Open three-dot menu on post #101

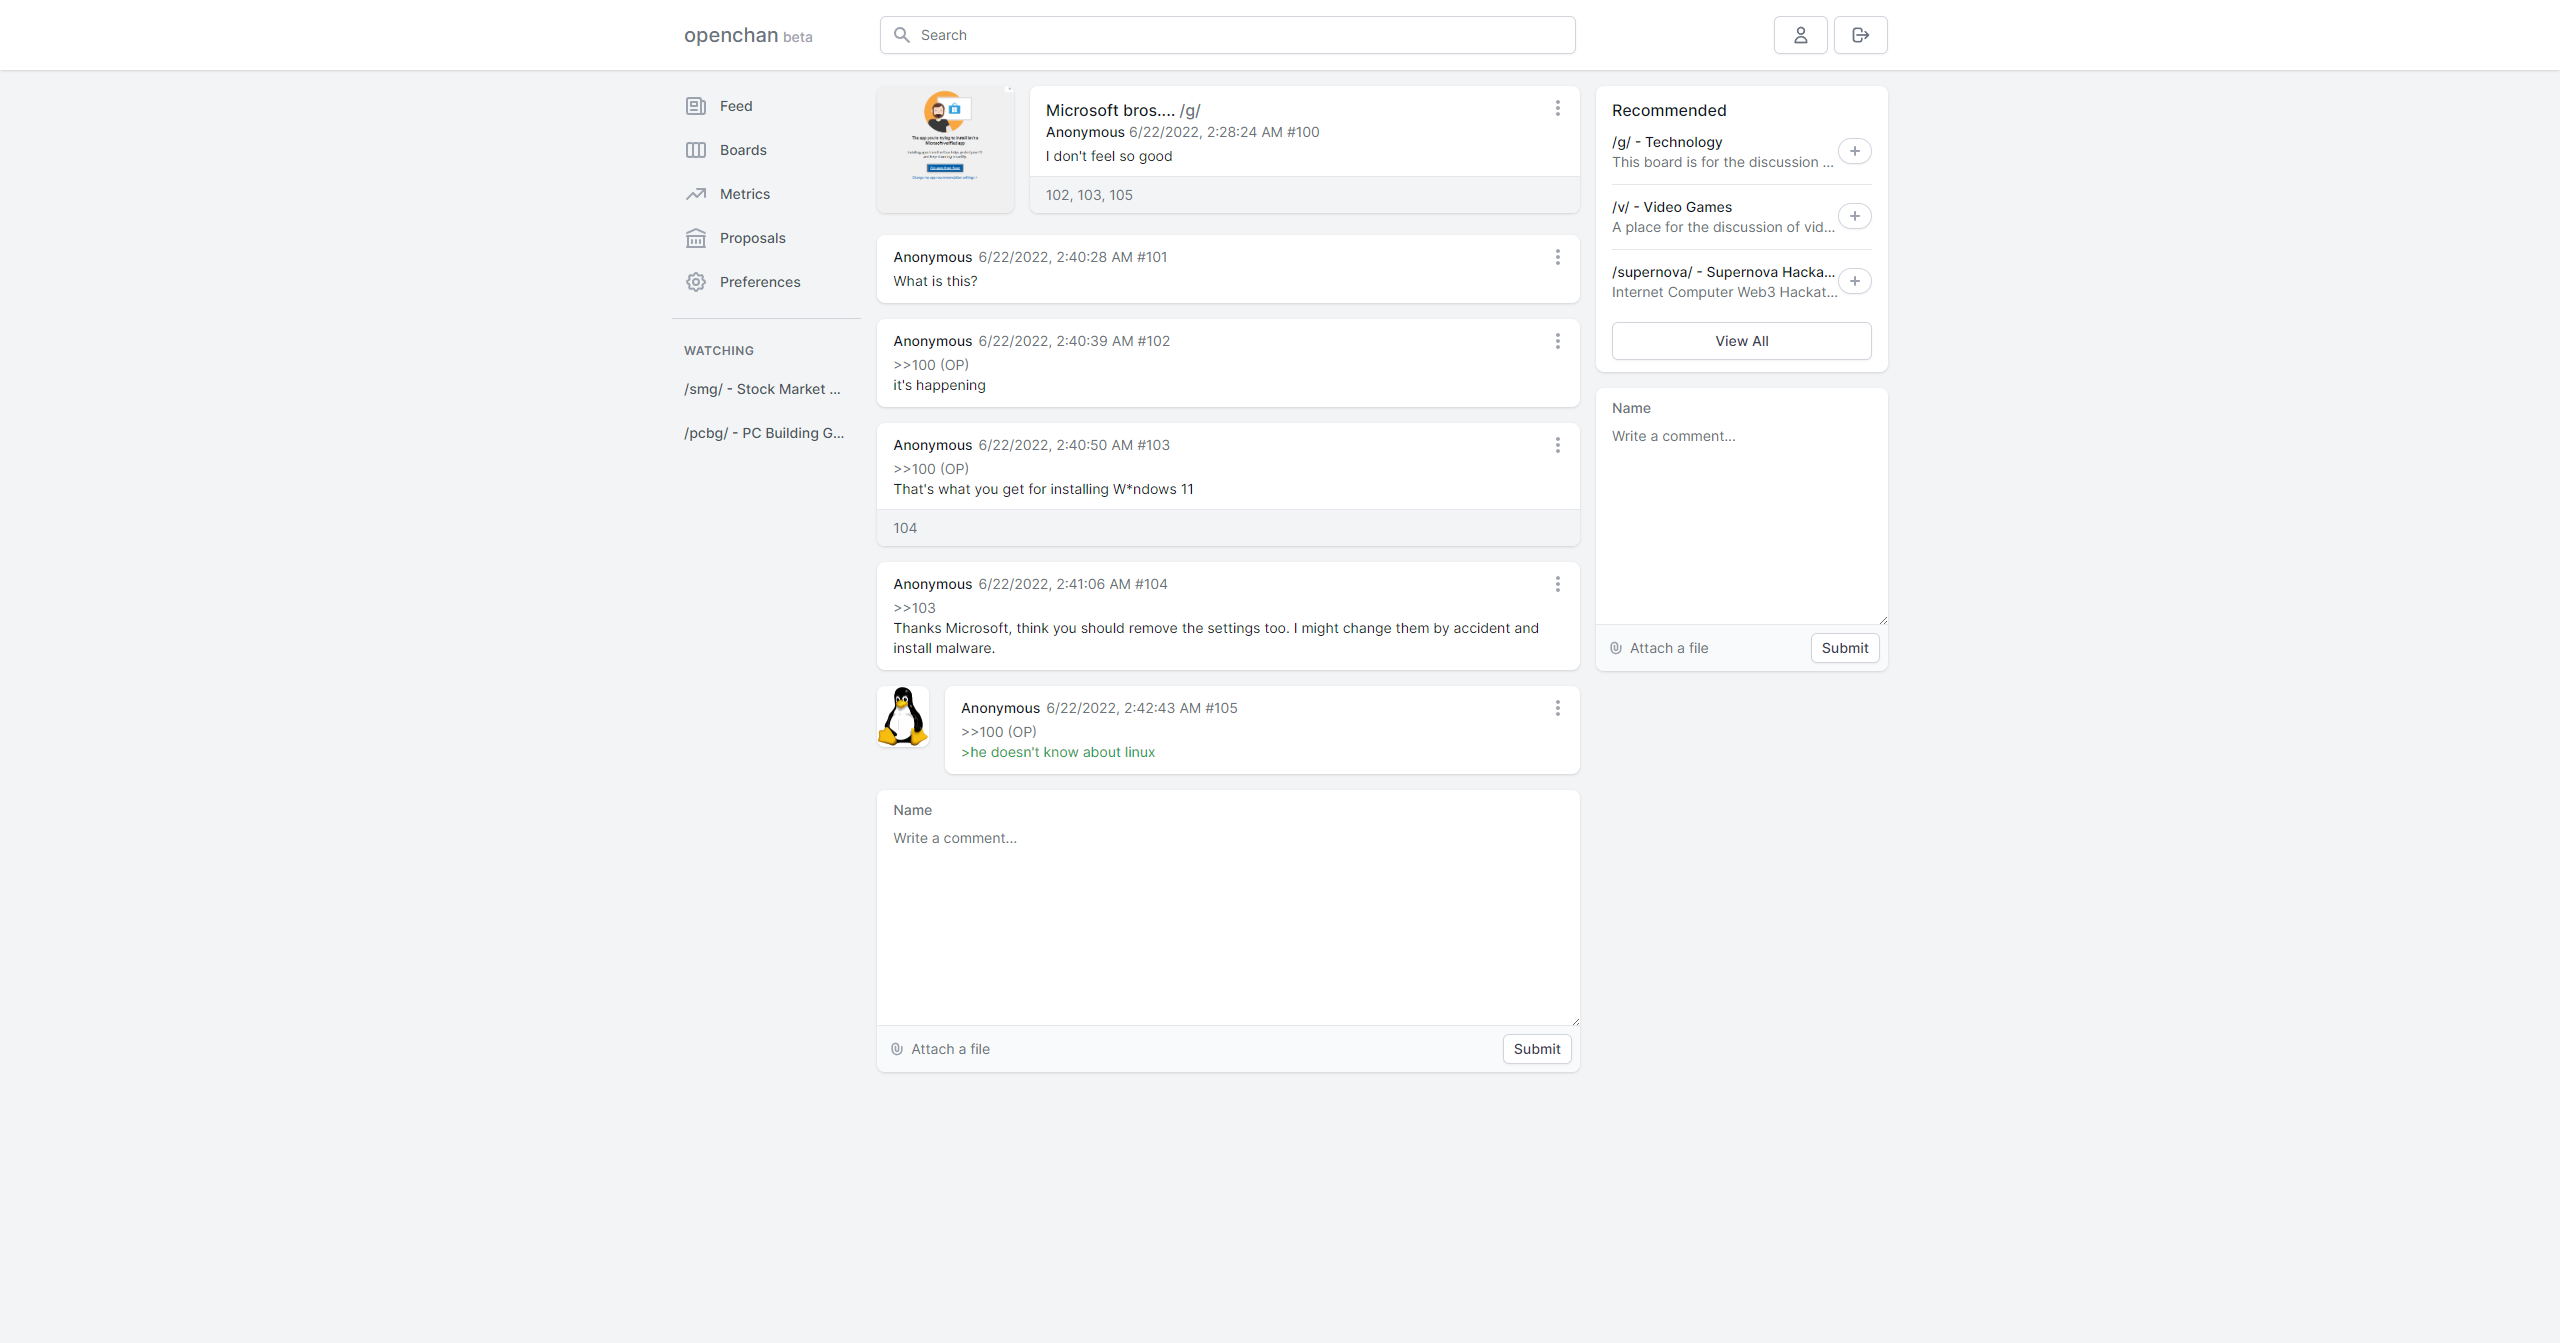[x=1557, y=257]
